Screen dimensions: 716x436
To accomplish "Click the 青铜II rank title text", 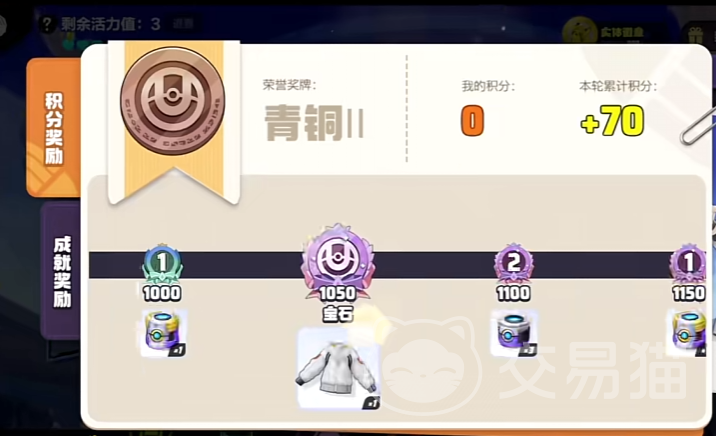I will [x=314, y=122].
